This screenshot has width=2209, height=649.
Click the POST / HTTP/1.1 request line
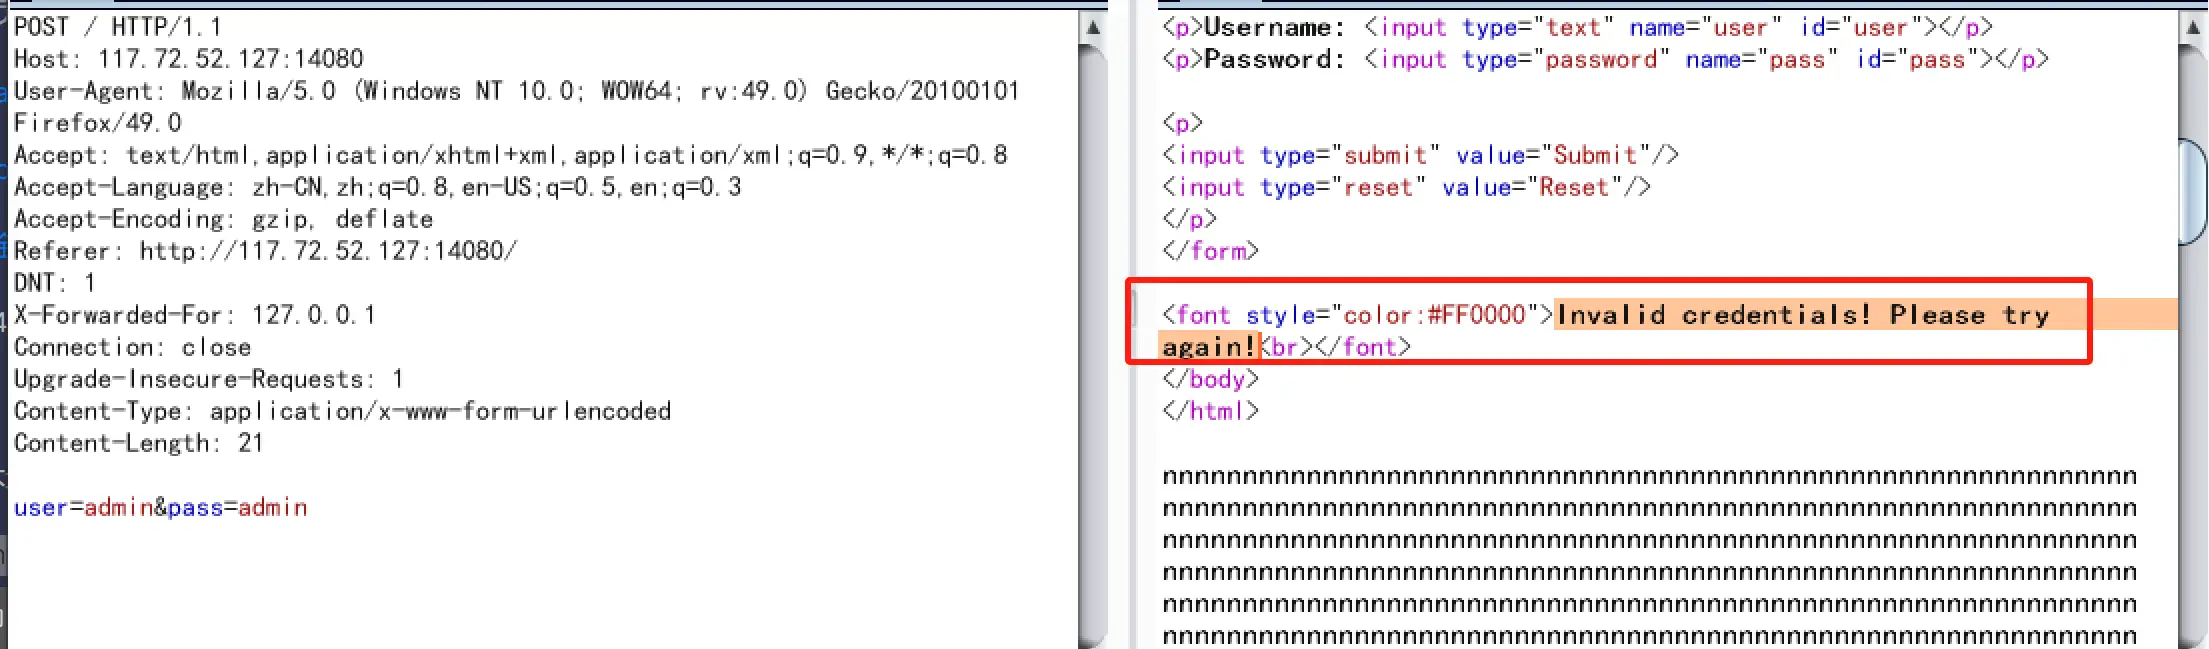coord(118,27)
